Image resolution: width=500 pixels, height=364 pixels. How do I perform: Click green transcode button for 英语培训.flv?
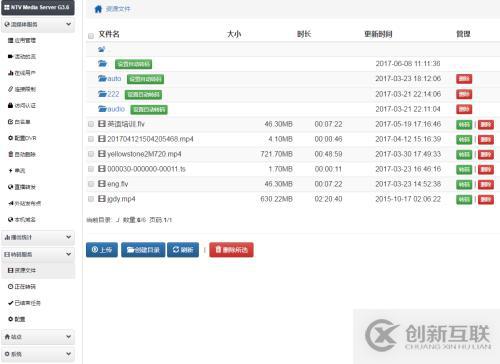464,125
